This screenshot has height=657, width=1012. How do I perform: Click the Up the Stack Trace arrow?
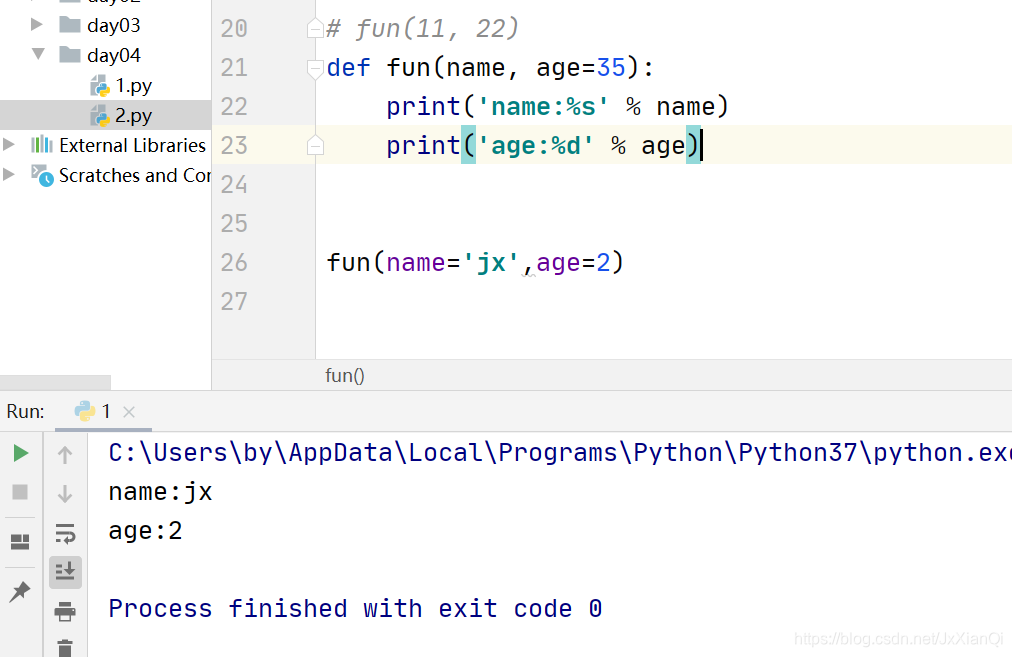[x=65, y=454]
